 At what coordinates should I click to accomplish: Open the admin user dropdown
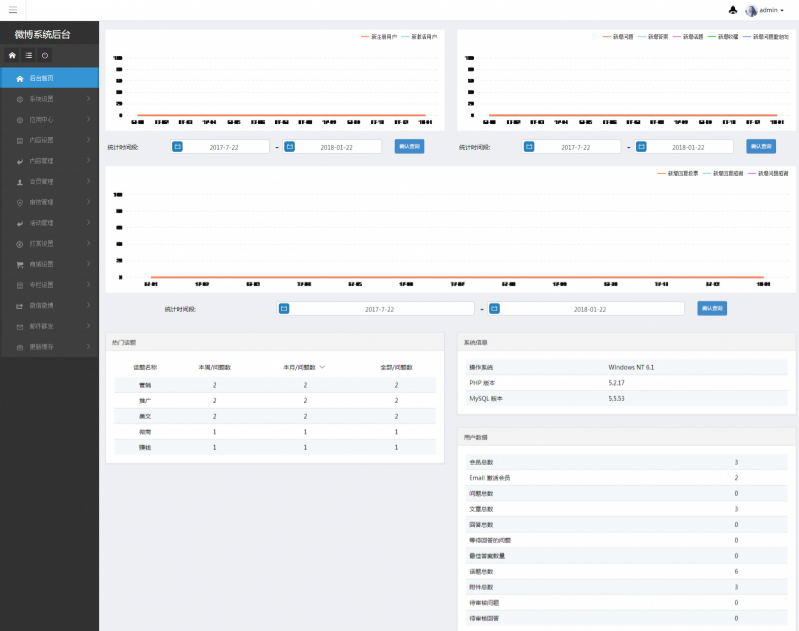[766, 10]
